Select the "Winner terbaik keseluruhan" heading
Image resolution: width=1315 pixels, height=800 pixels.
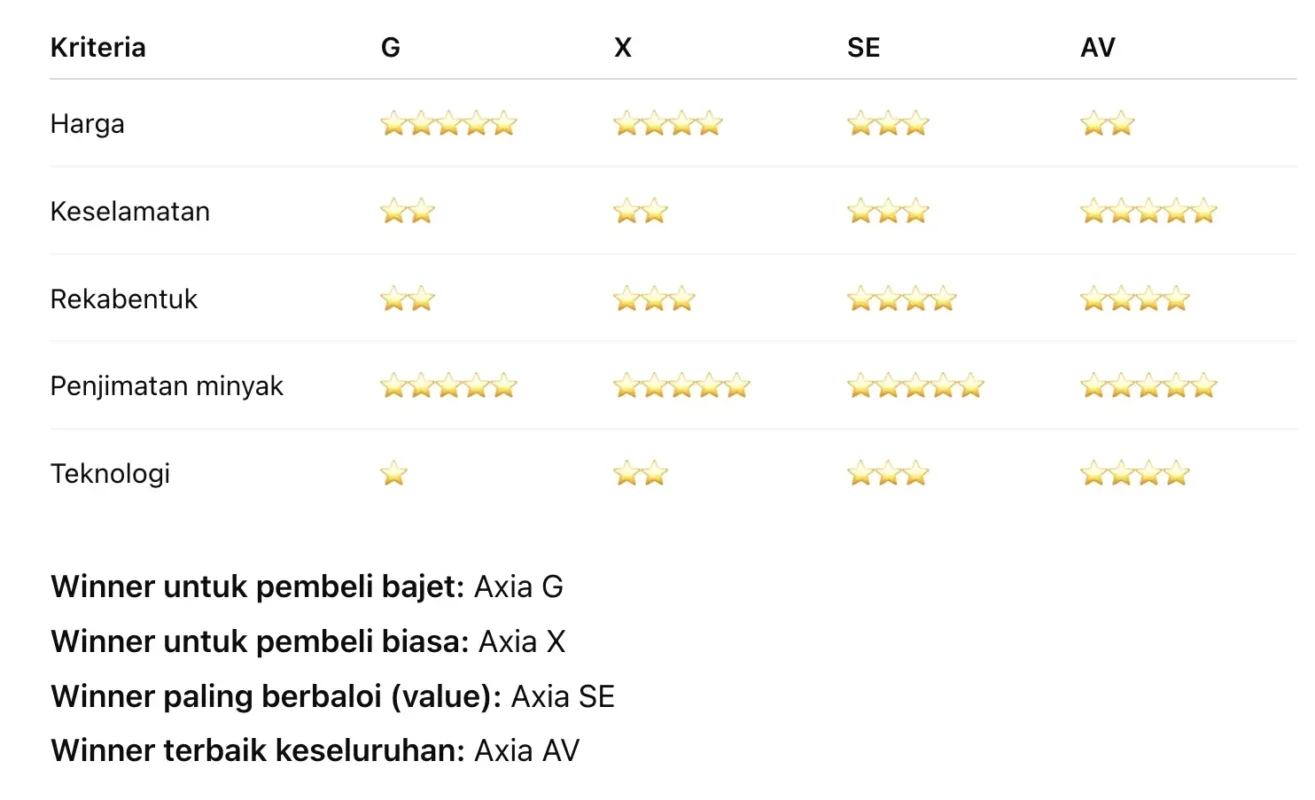pos(257,750)
